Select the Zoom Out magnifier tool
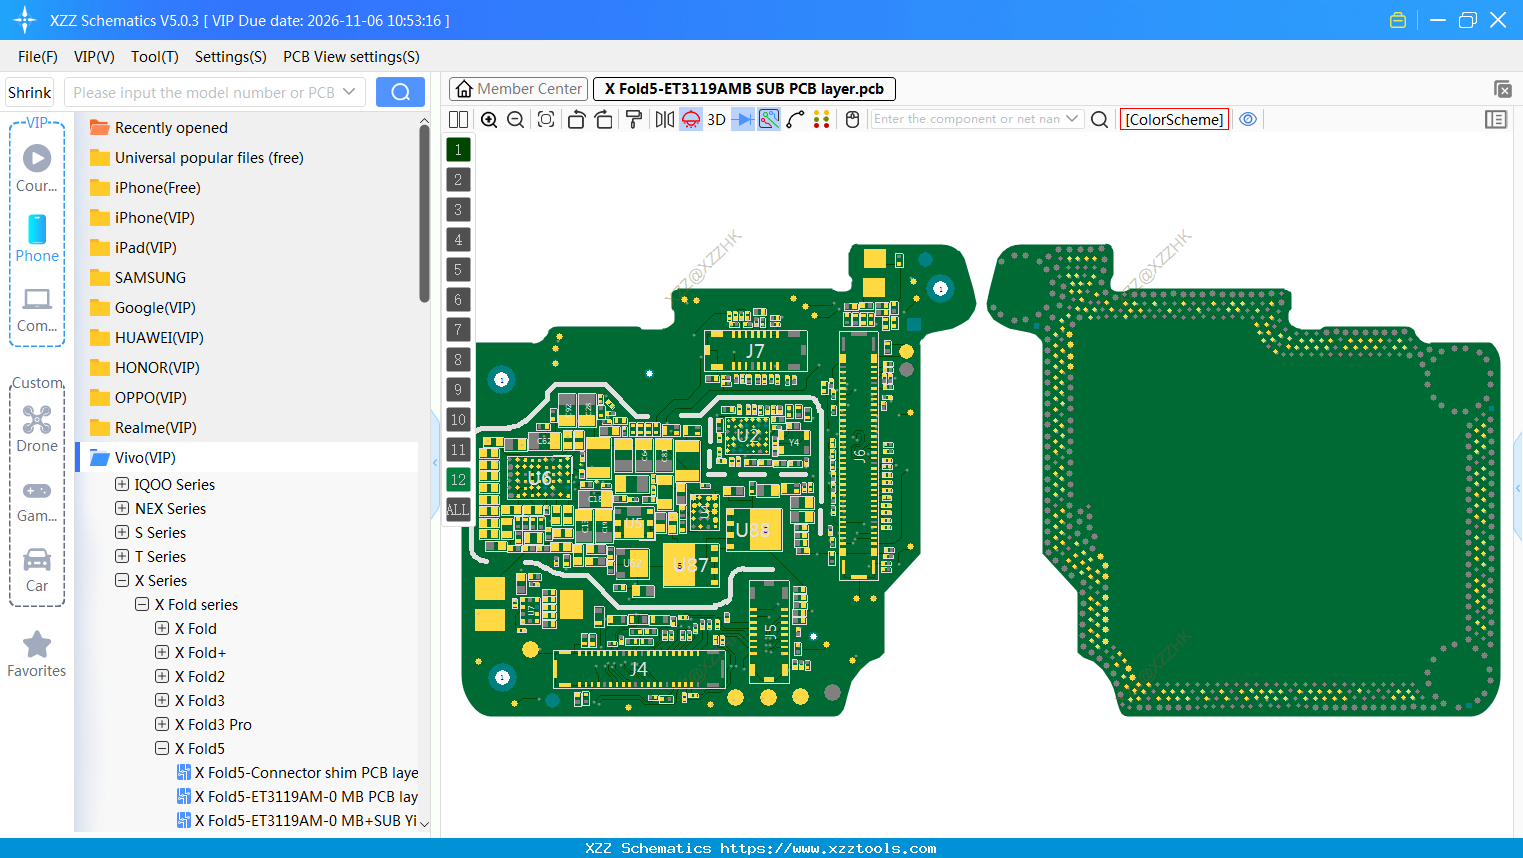Image resolution: width=1523 pixels, height=858 pixels. 515,119
